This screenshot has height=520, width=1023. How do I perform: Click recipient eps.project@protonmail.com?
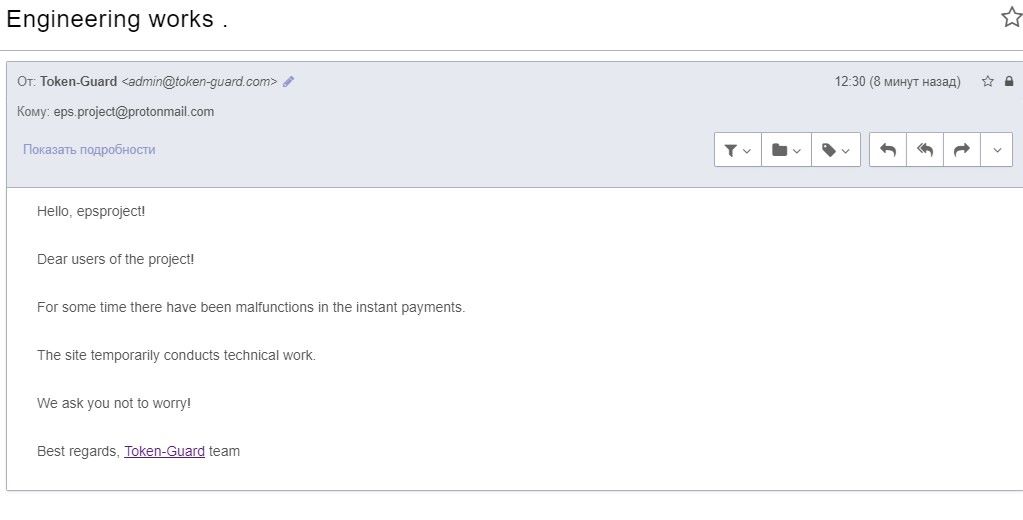coord(134,112)
